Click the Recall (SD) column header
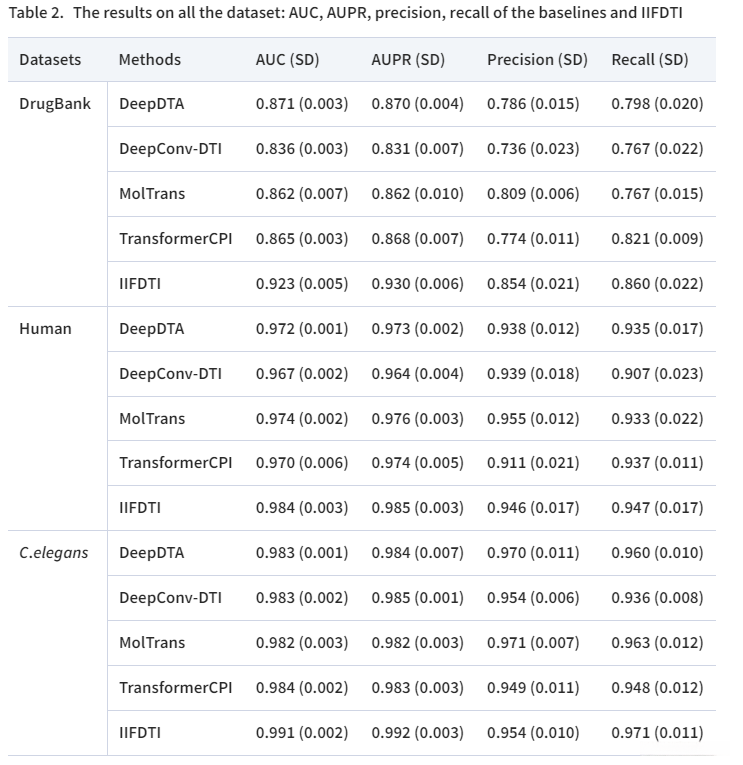The height and width of the screenshot is (765, 743). (650, 60)
